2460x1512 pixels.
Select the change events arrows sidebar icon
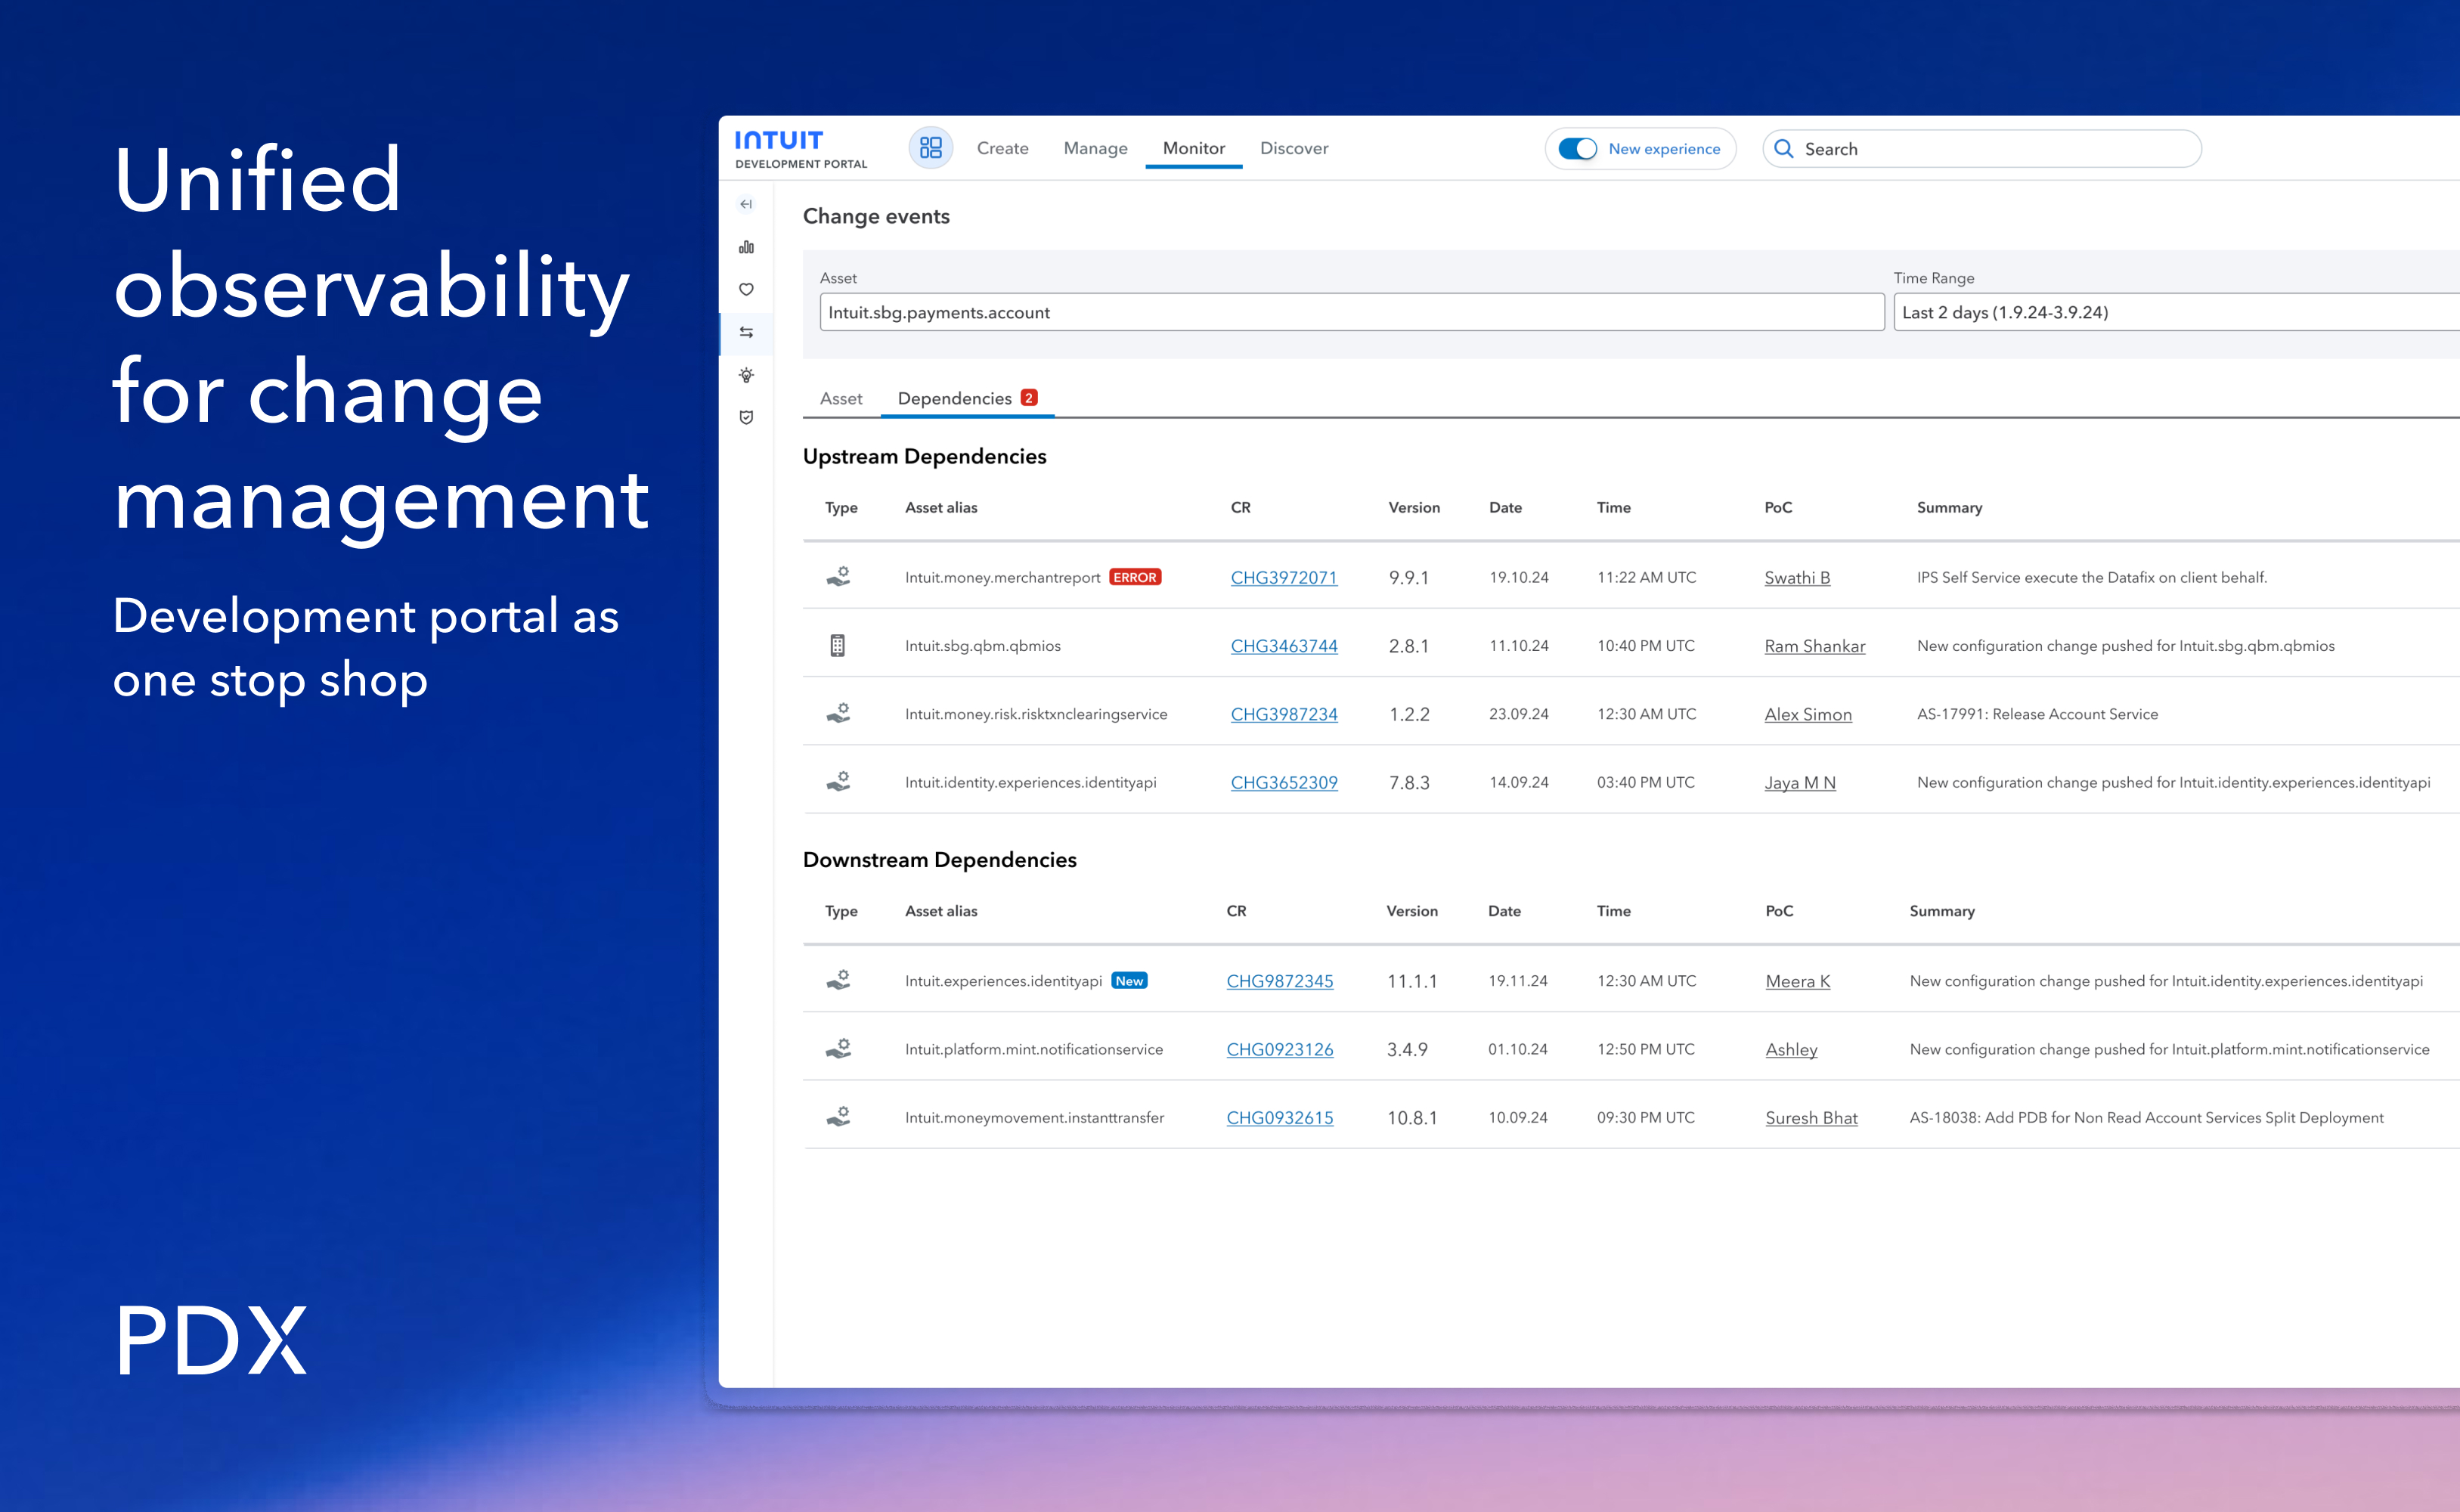click(x=746, y=332)
